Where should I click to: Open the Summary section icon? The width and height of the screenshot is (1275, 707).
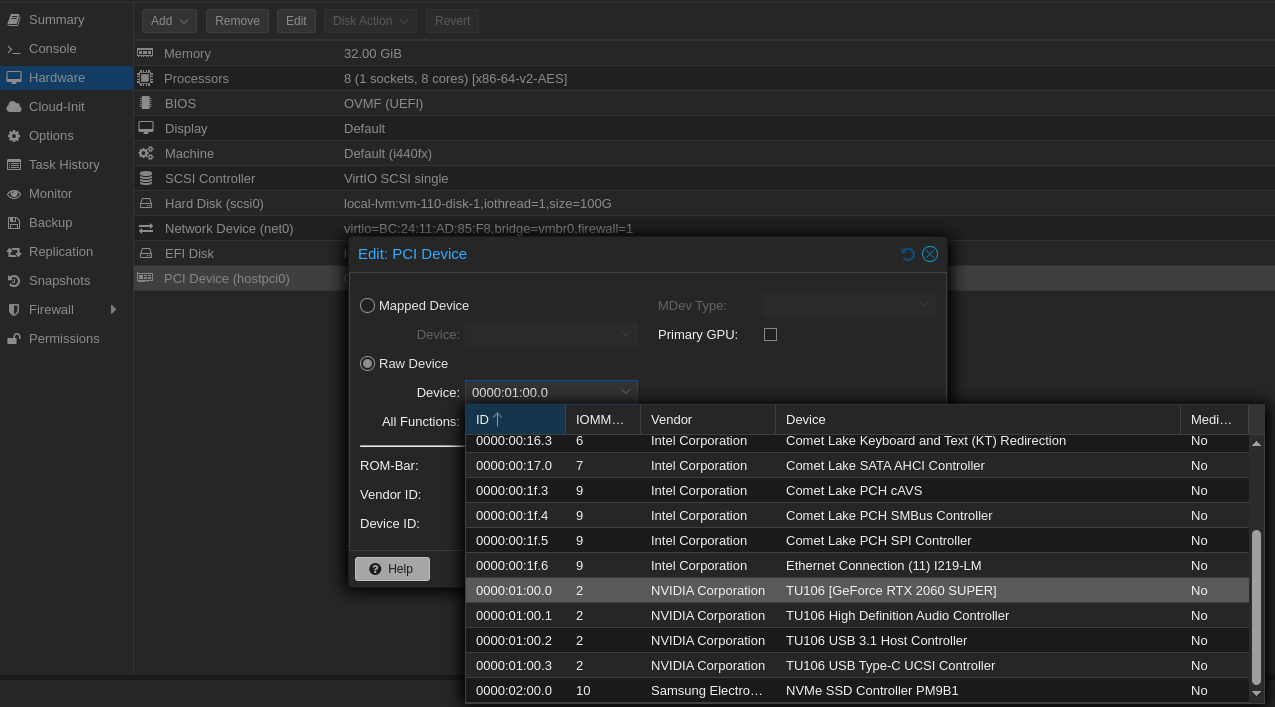point(14,20)
